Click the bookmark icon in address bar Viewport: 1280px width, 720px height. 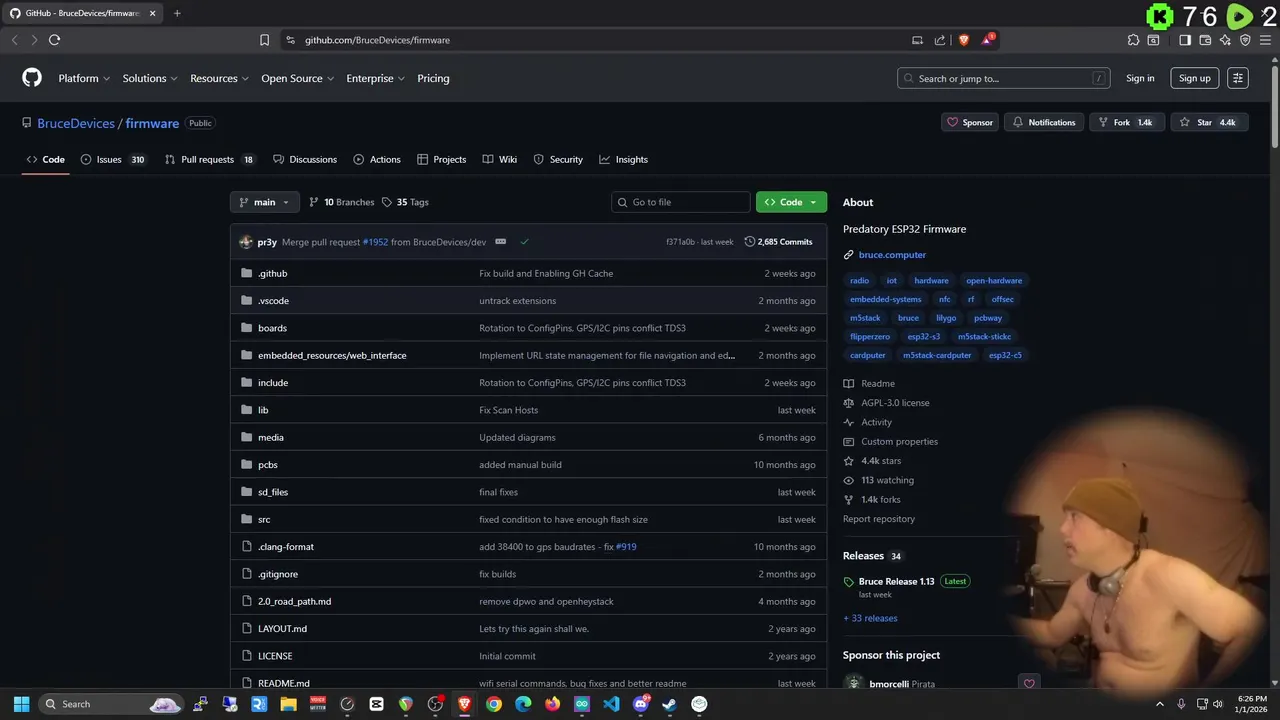click(x=264, y=40)
